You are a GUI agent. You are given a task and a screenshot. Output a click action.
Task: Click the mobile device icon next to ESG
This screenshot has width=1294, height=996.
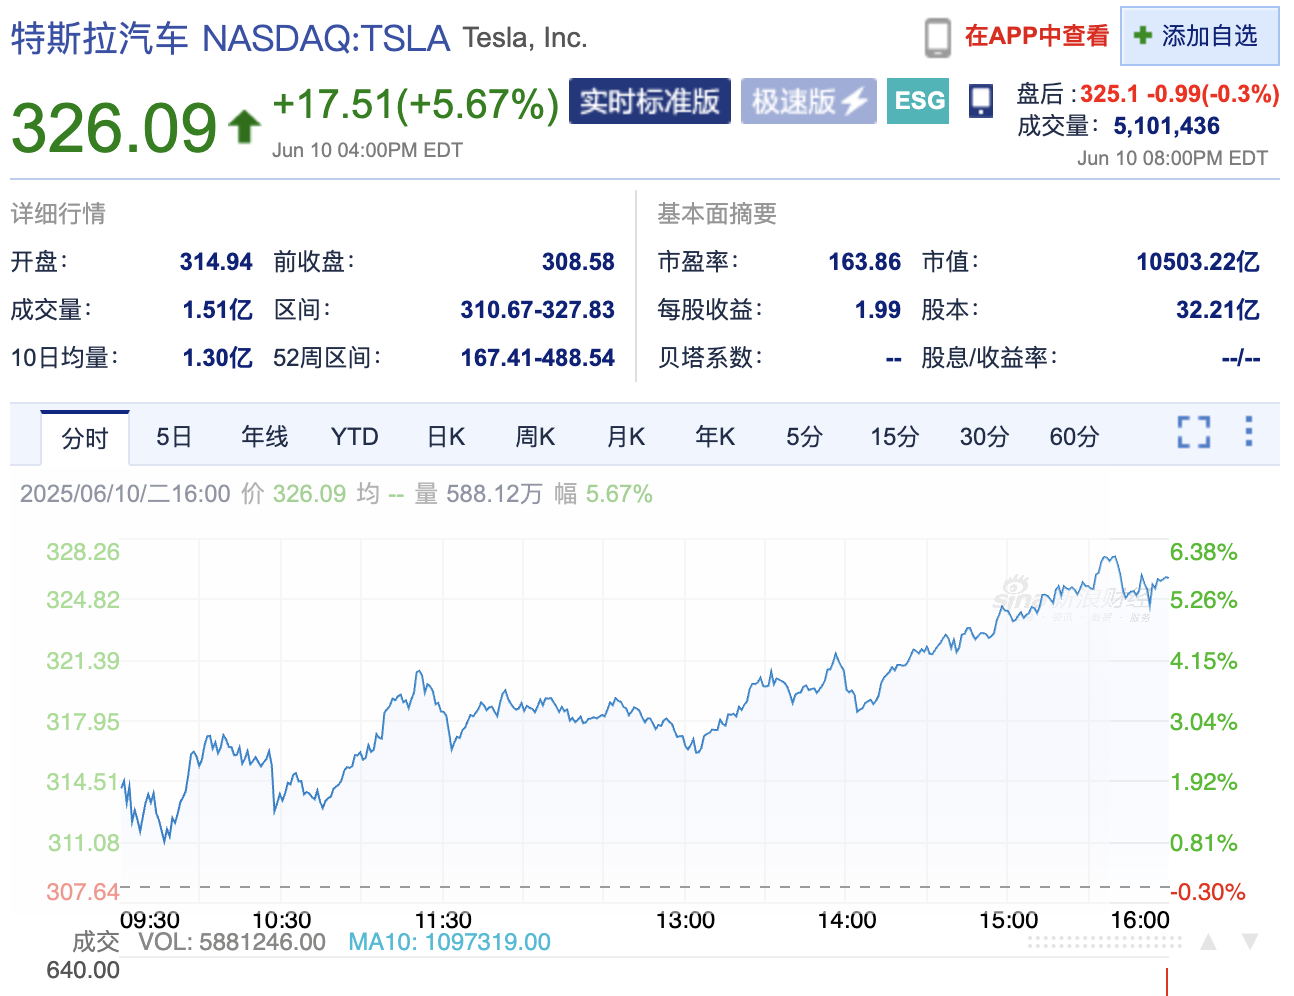(981, 100)
